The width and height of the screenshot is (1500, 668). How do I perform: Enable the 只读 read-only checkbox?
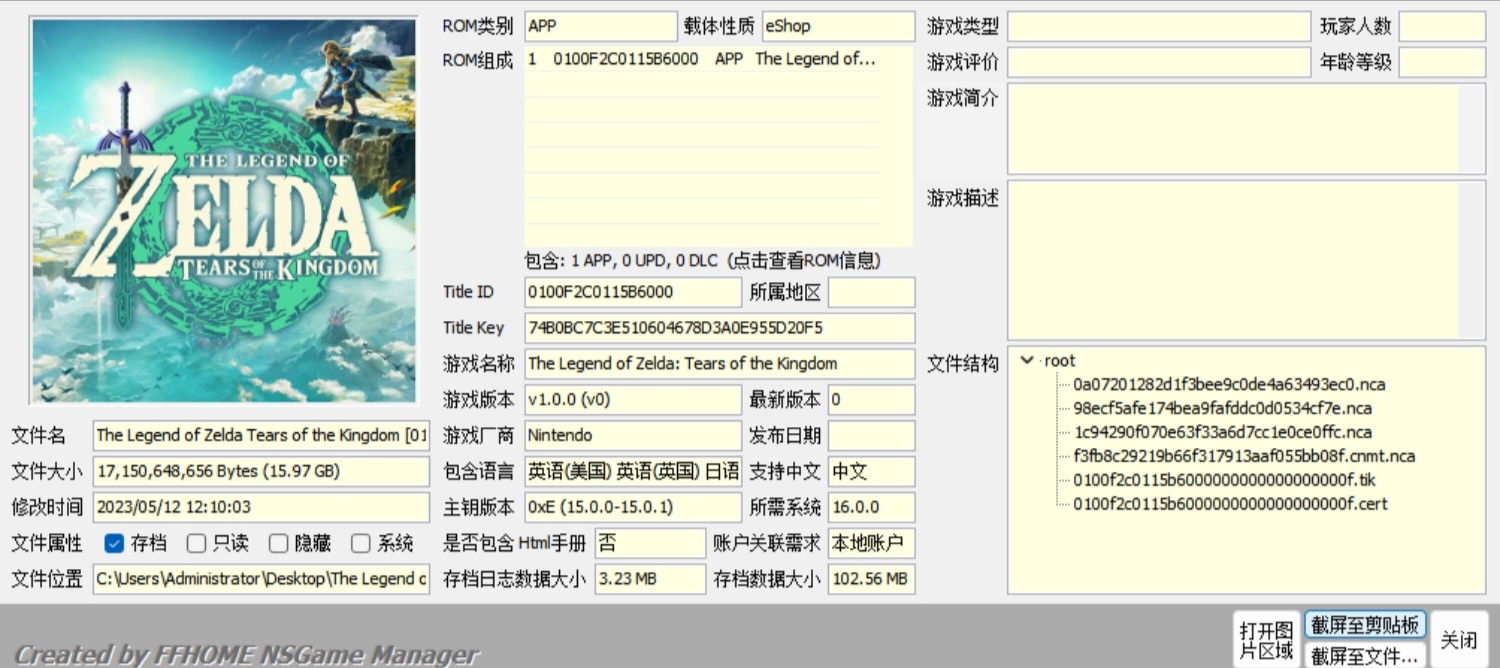point(196,543)
